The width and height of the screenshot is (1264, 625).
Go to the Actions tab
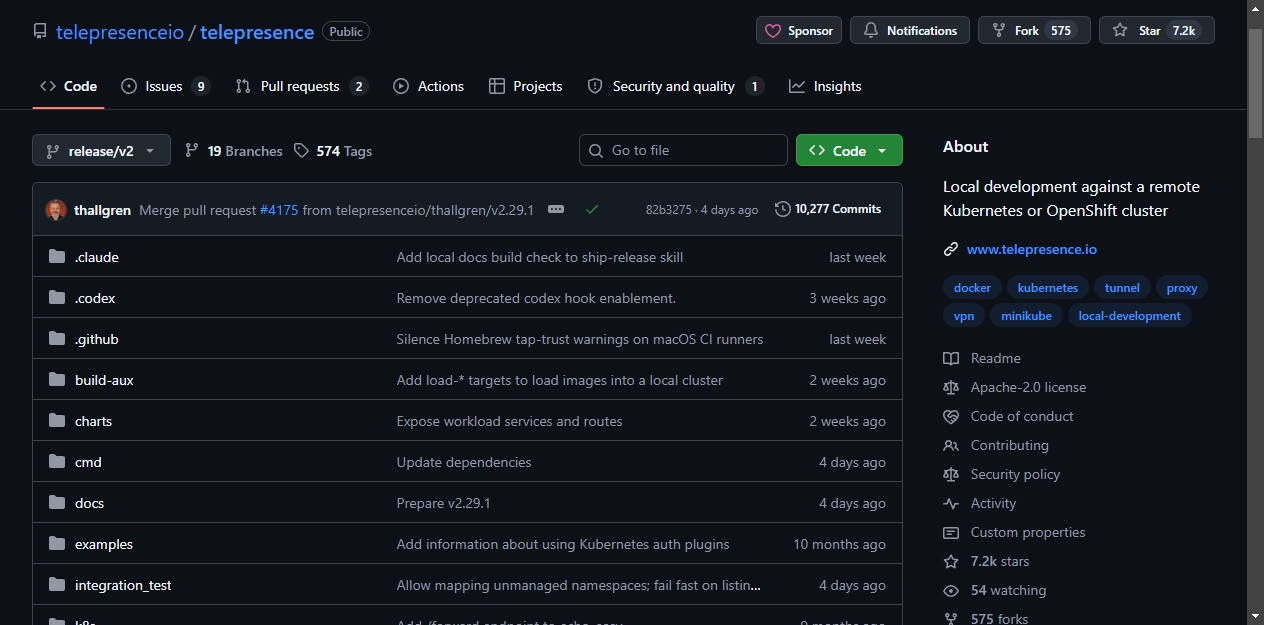tap(428, 86)
